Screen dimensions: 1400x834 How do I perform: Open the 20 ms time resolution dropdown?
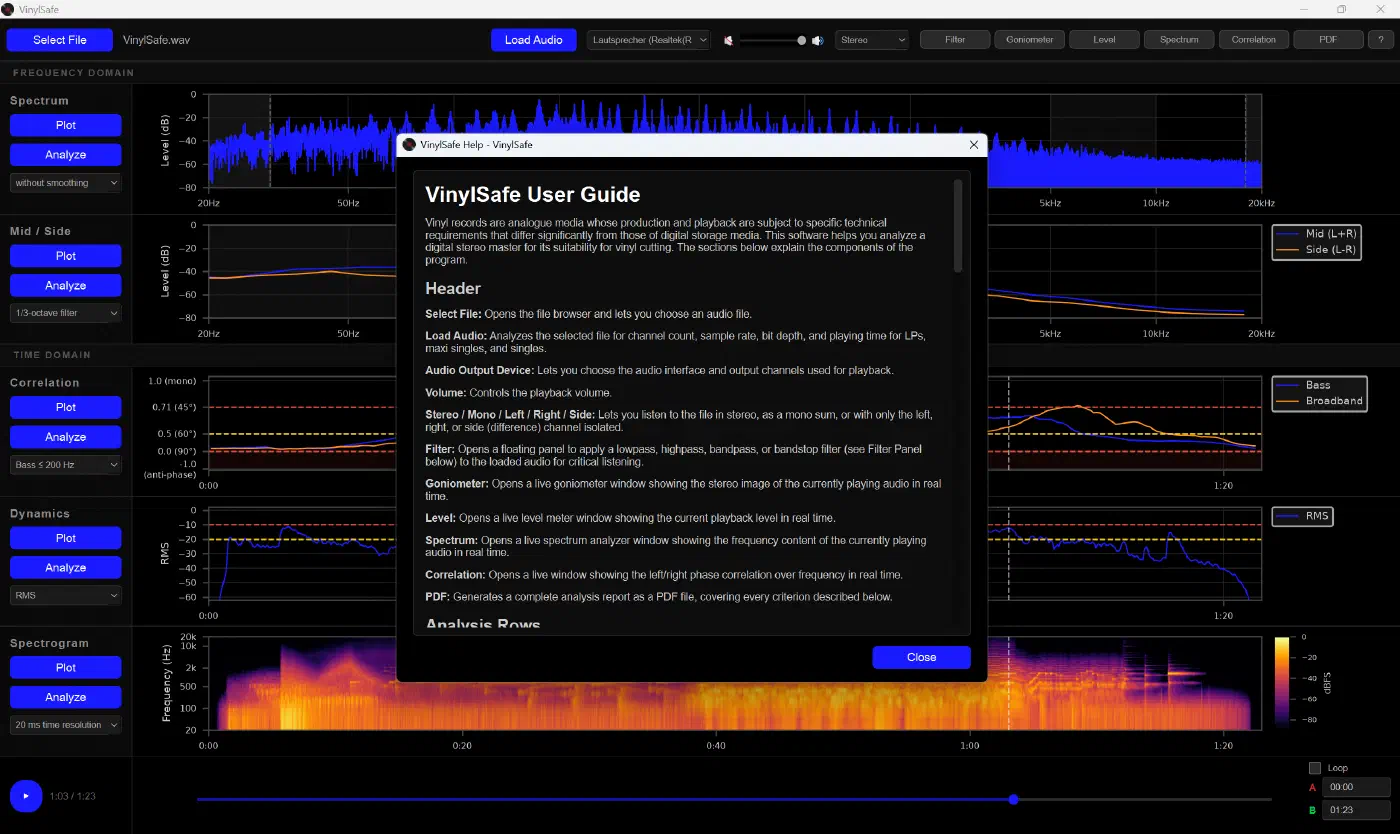(66, 725)
